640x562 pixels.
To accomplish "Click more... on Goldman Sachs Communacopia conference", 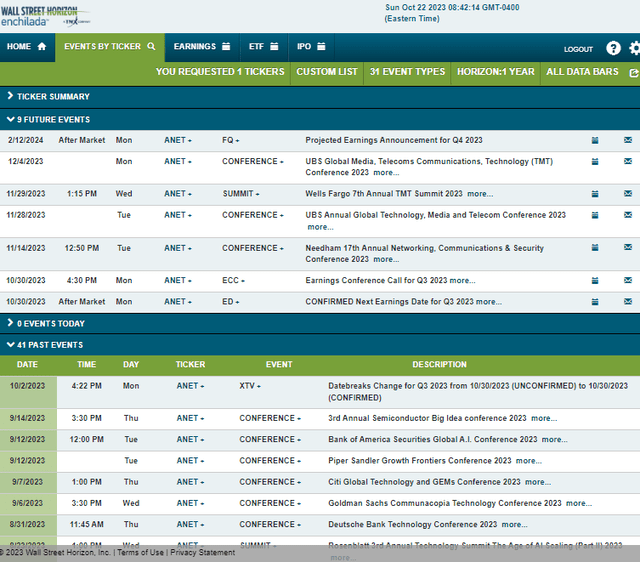I will (x=579, y=503).
